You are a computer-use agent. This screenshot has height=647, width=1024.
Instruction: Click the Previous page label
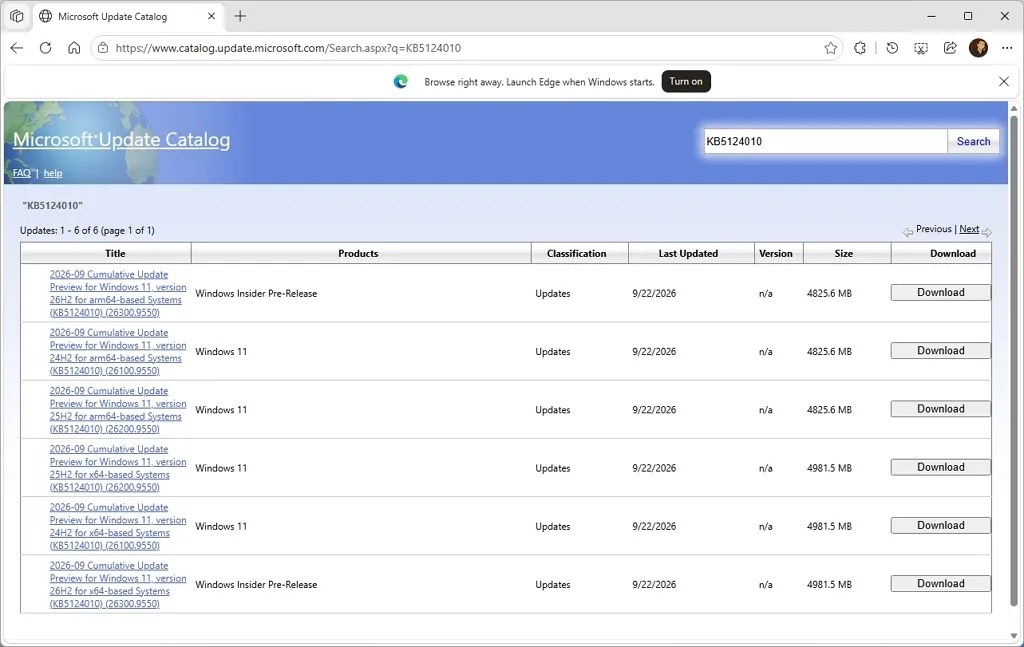(x=933, y=229)
